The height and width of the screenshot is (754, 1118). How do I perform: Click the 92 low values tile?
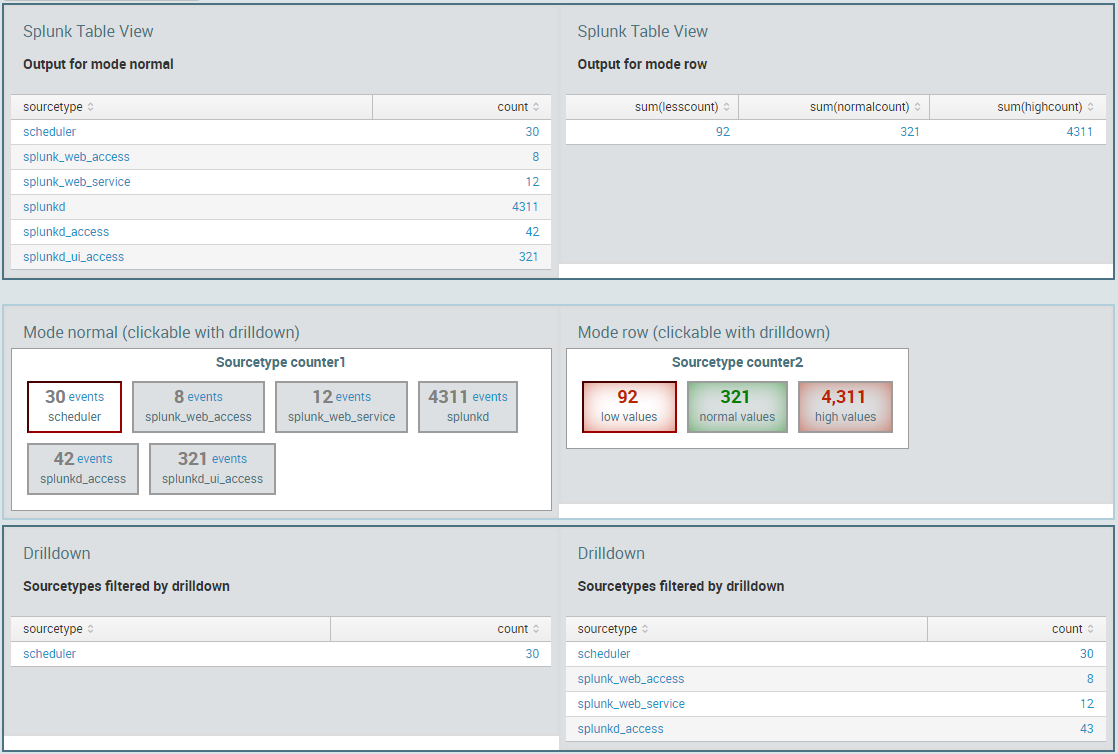(x=629, y=407)
